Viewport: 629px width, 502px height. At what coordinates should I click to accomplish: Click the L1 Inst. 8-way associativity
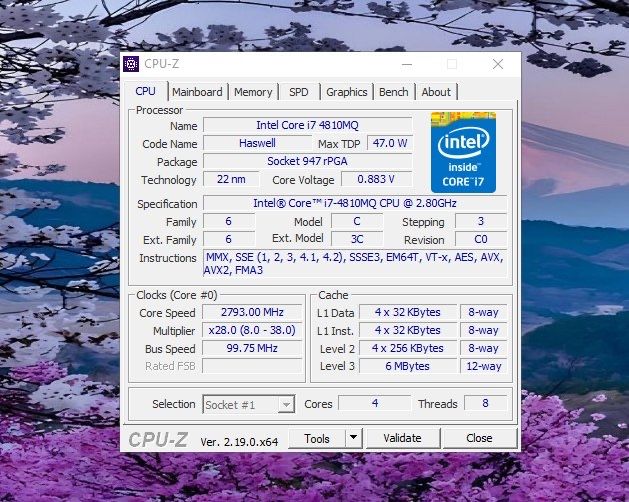483,330
